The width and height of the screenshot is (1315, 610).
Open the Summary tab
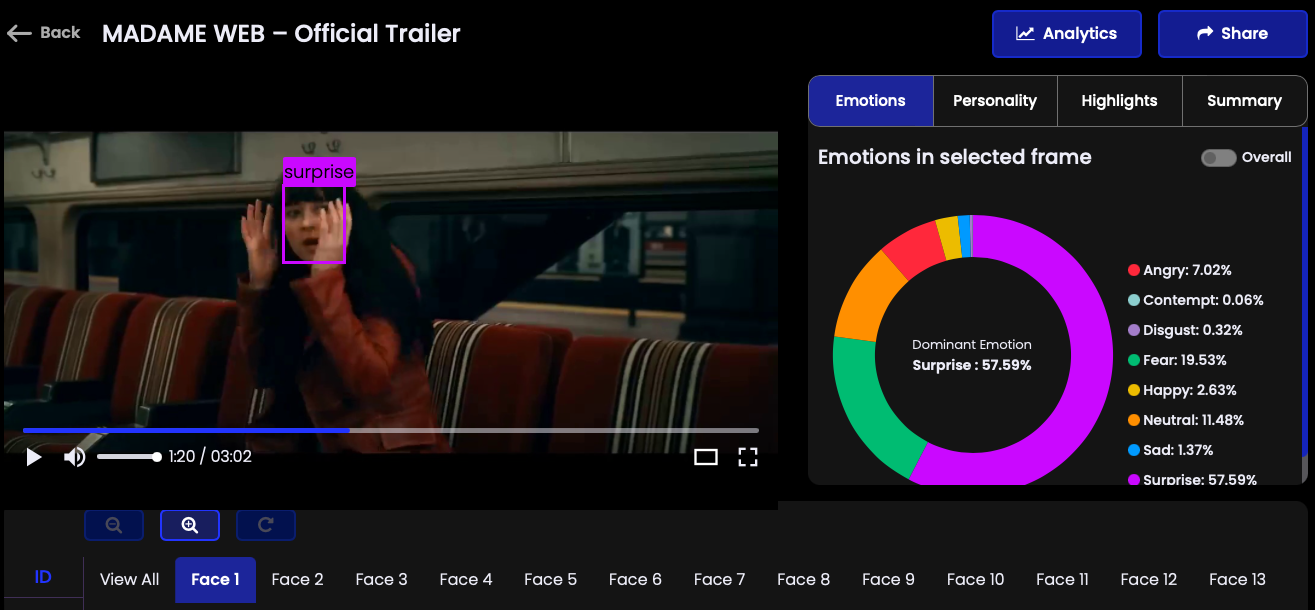(x=1244, y=101)
